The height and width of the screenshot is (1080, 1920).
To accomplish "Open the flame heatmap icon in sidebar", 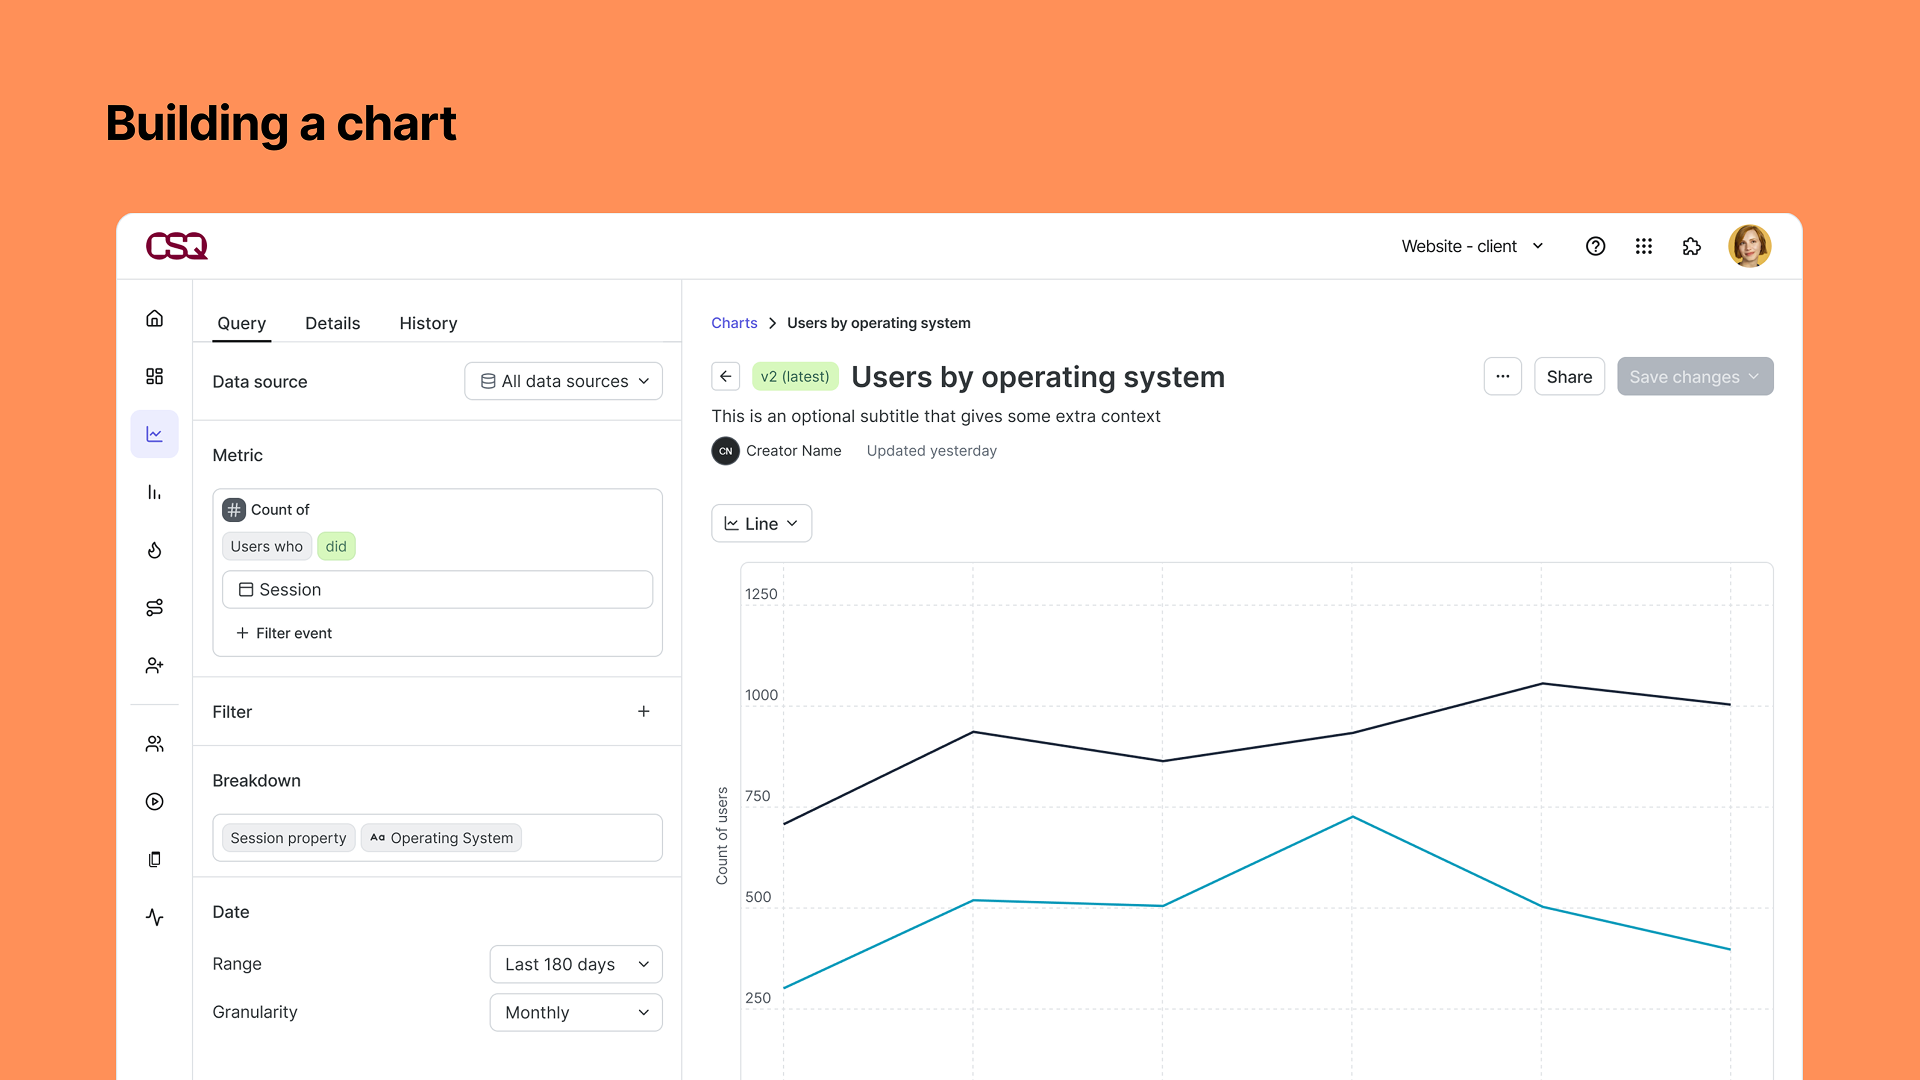I will coord(154,550).
